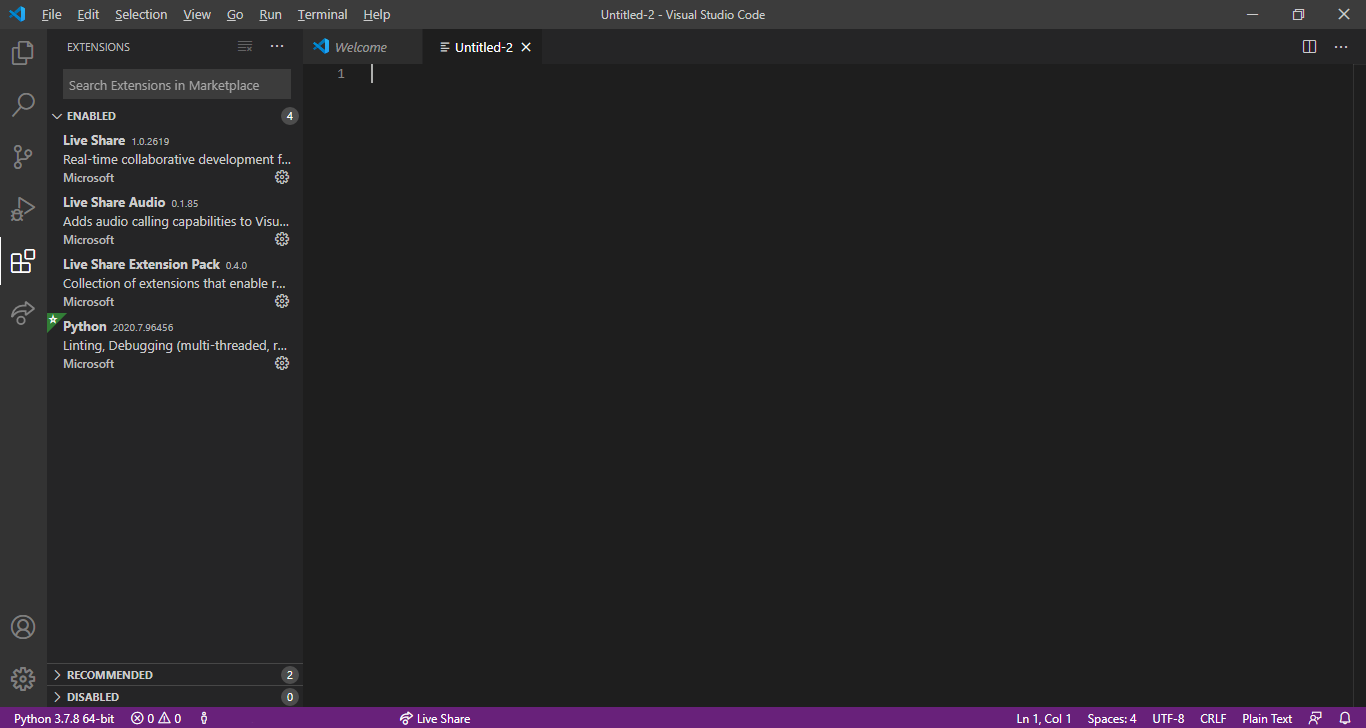Open Python extension manage gear

(282, 363)
